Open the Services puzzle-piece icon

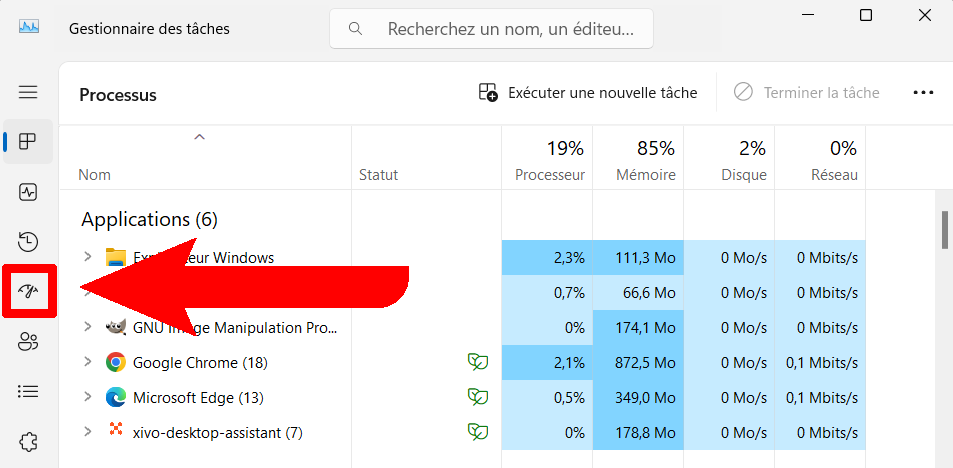(28, 441)
